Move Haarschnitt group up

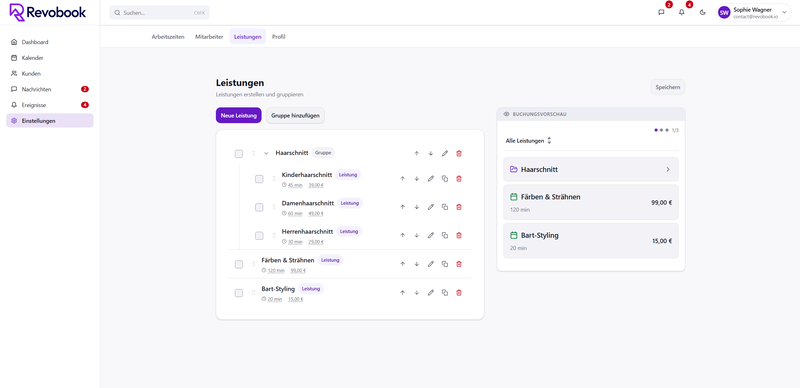pyautogui.click(x=416, y=153)
